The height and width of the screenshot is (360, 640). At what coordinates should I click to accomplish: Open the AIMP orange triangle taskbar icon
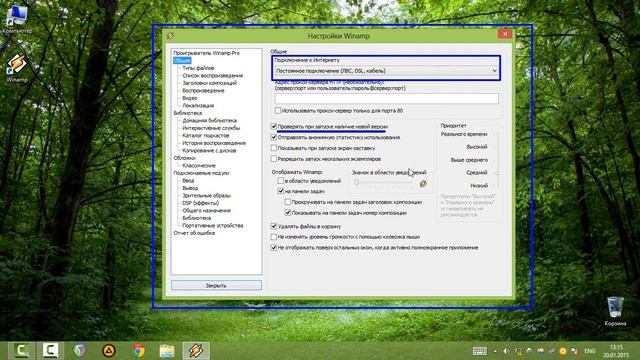click(x=109, y=351)
